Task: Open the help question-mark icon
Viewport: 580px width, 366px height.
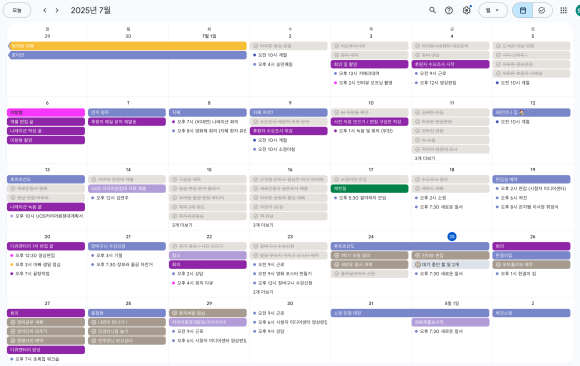Action: [449, 10]
